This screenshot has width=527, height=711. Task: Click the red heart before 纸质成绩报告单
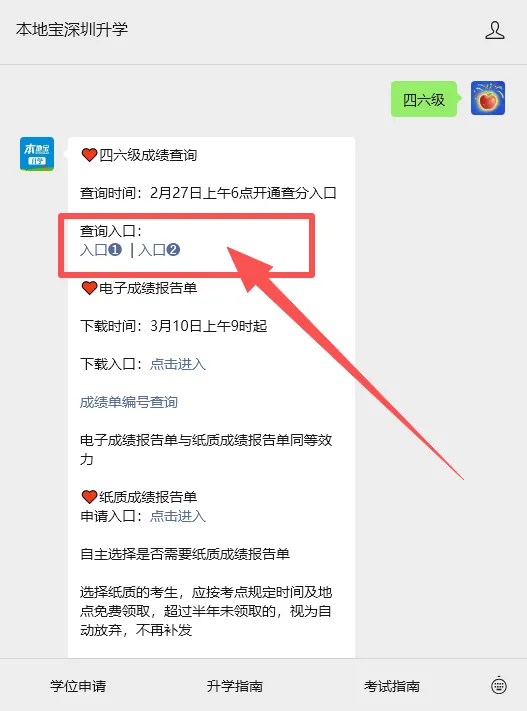(x=89, y=497)
